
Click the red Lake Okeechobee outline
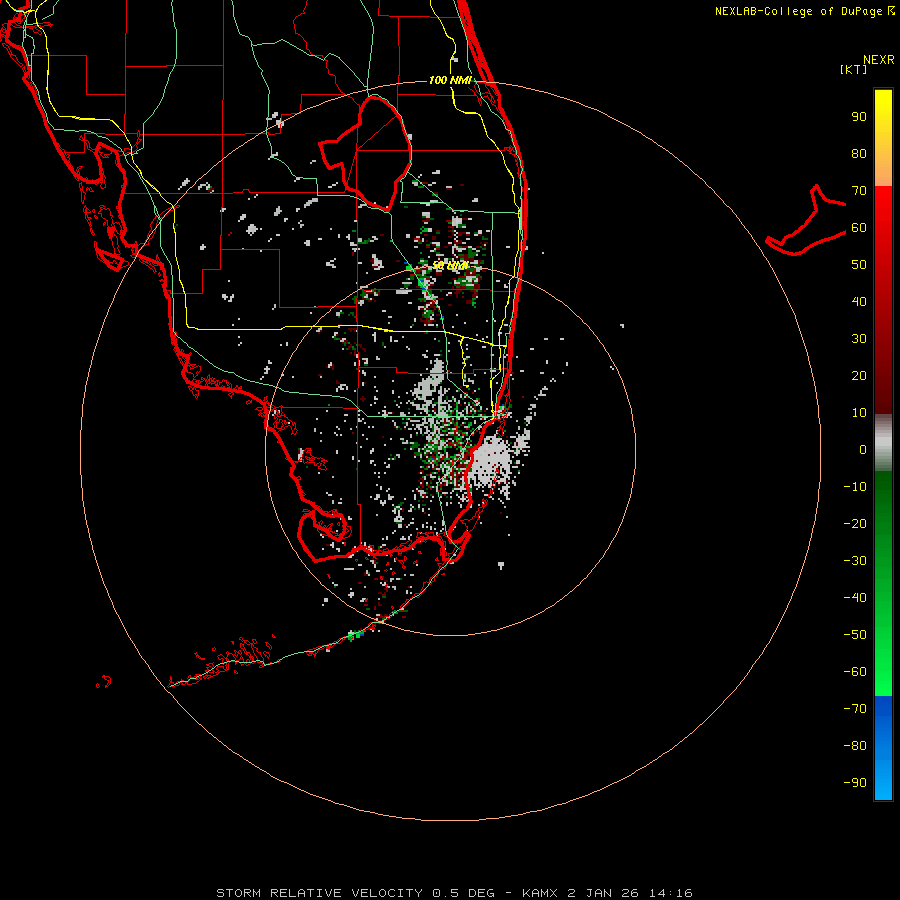coord(365,153)
